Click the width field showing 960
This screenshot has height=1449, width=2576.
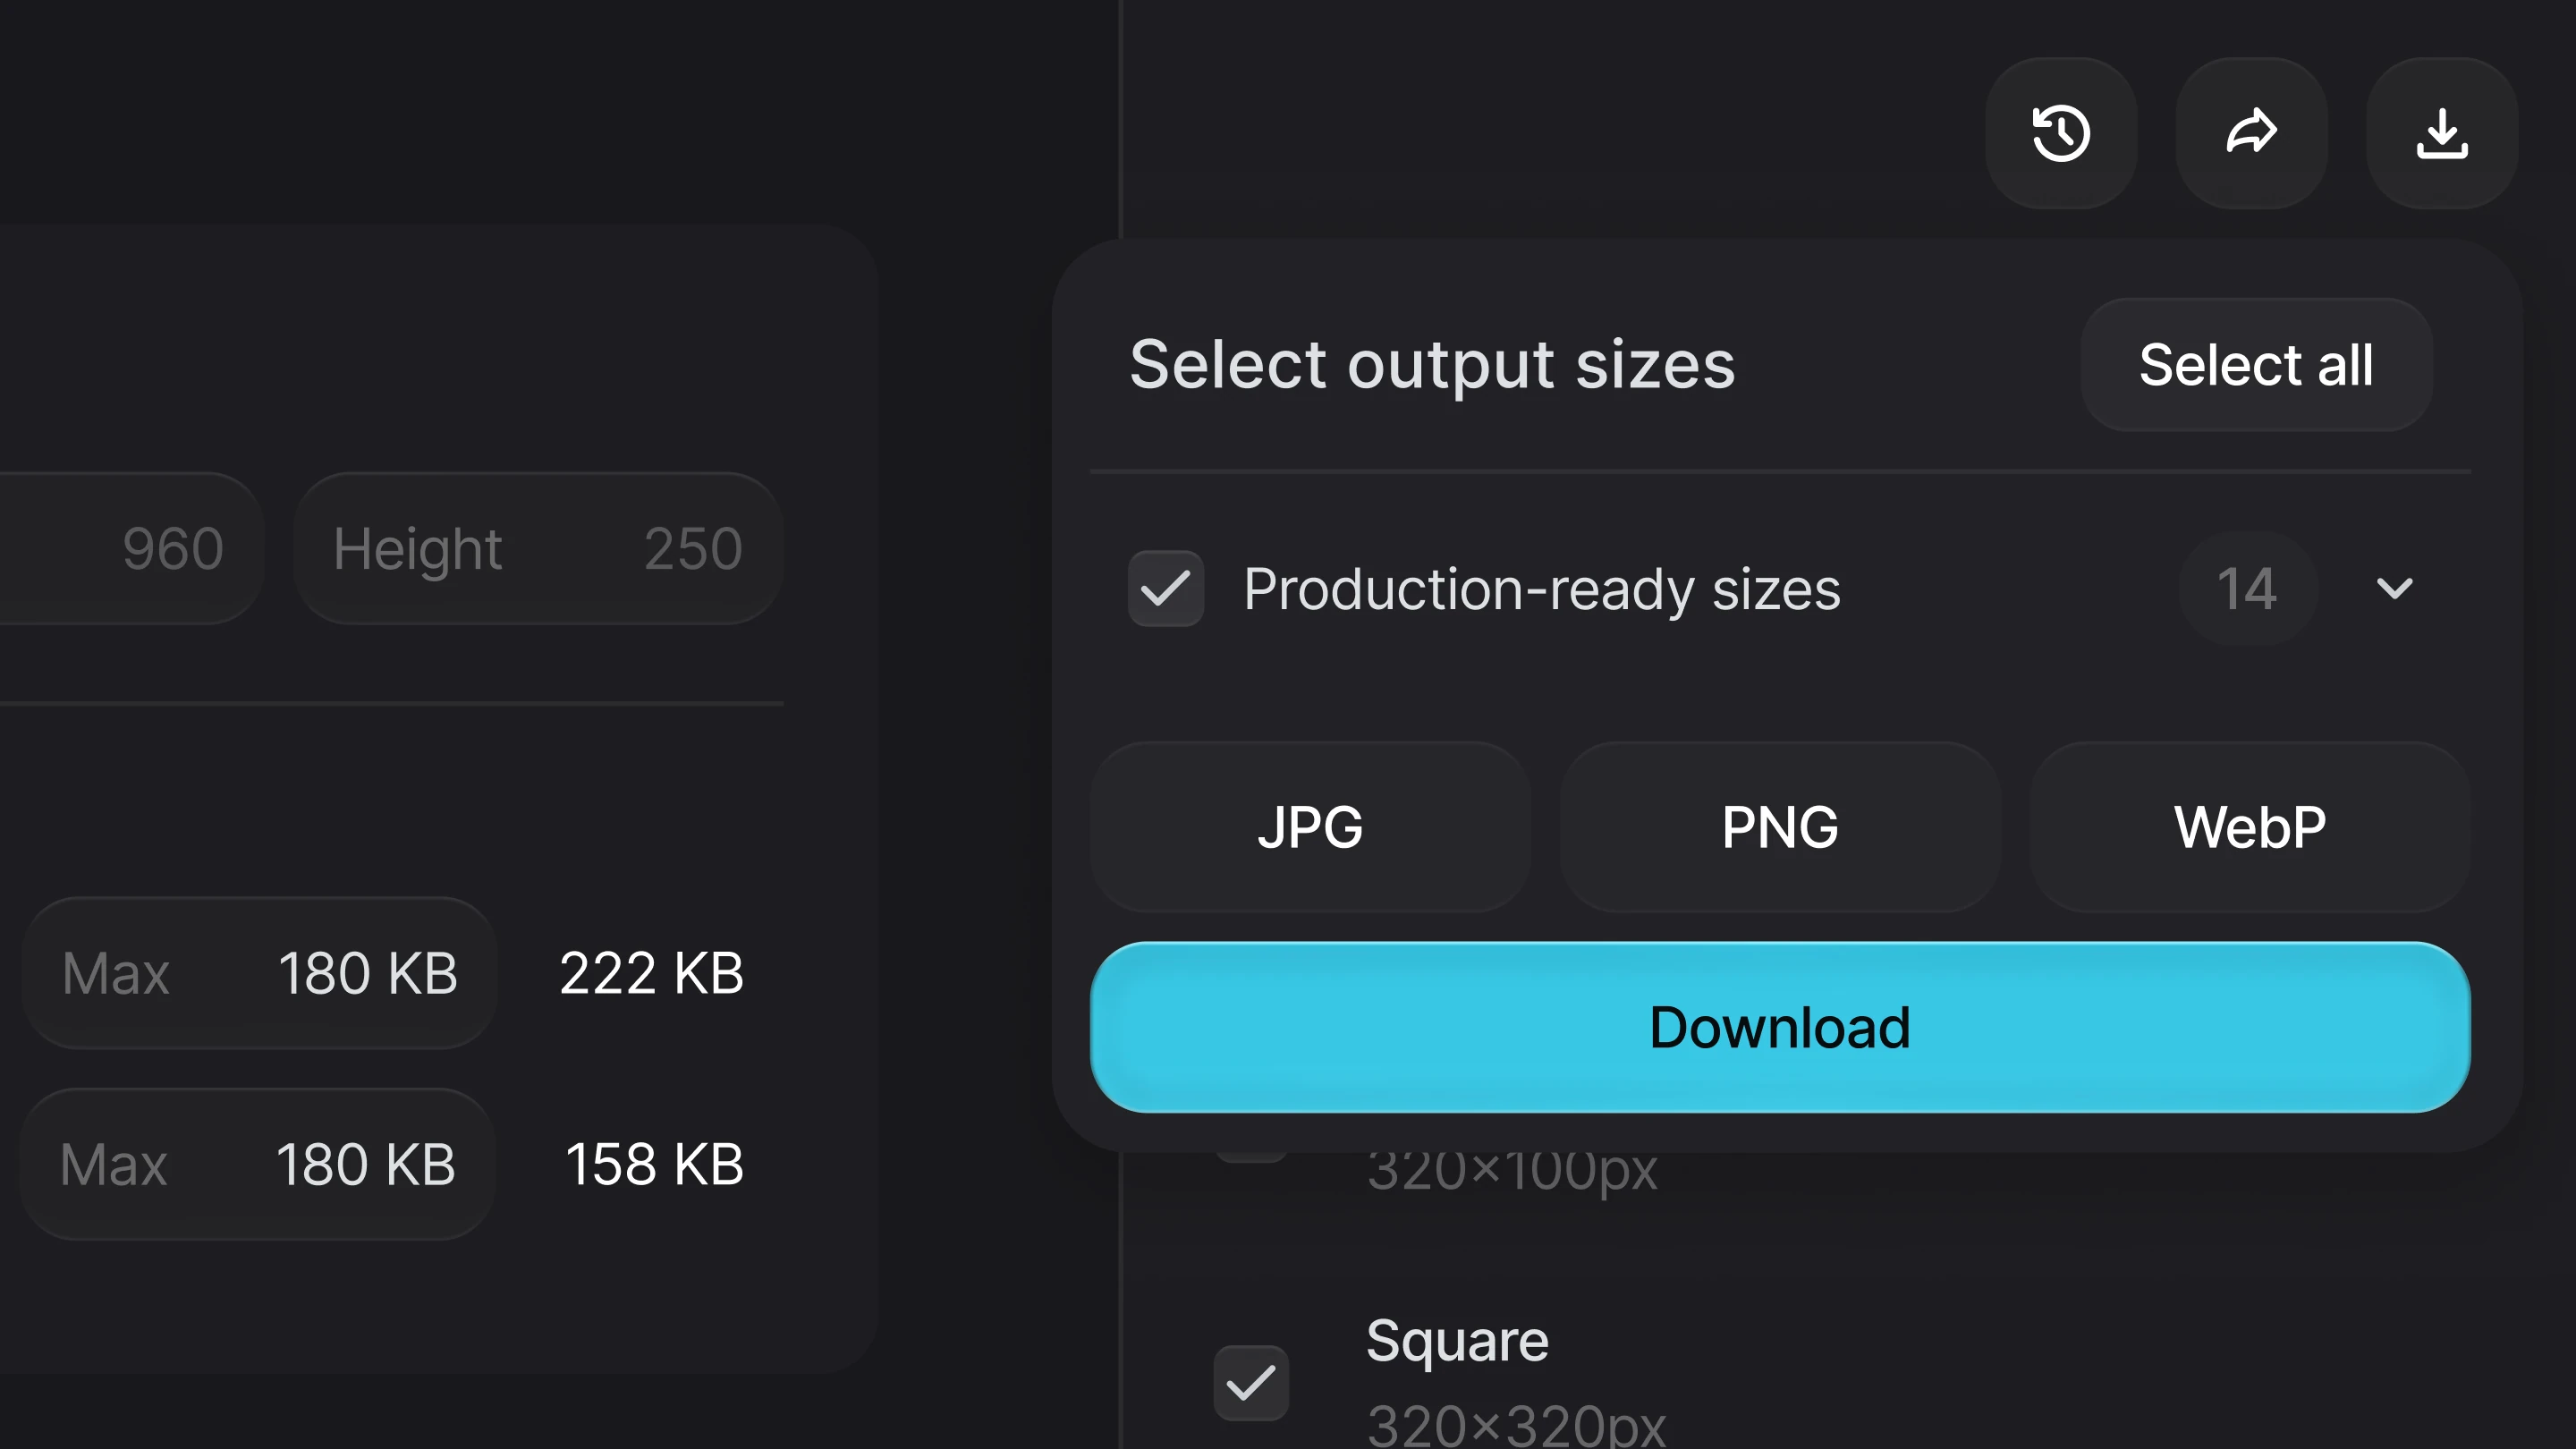[x=130, y=548]
